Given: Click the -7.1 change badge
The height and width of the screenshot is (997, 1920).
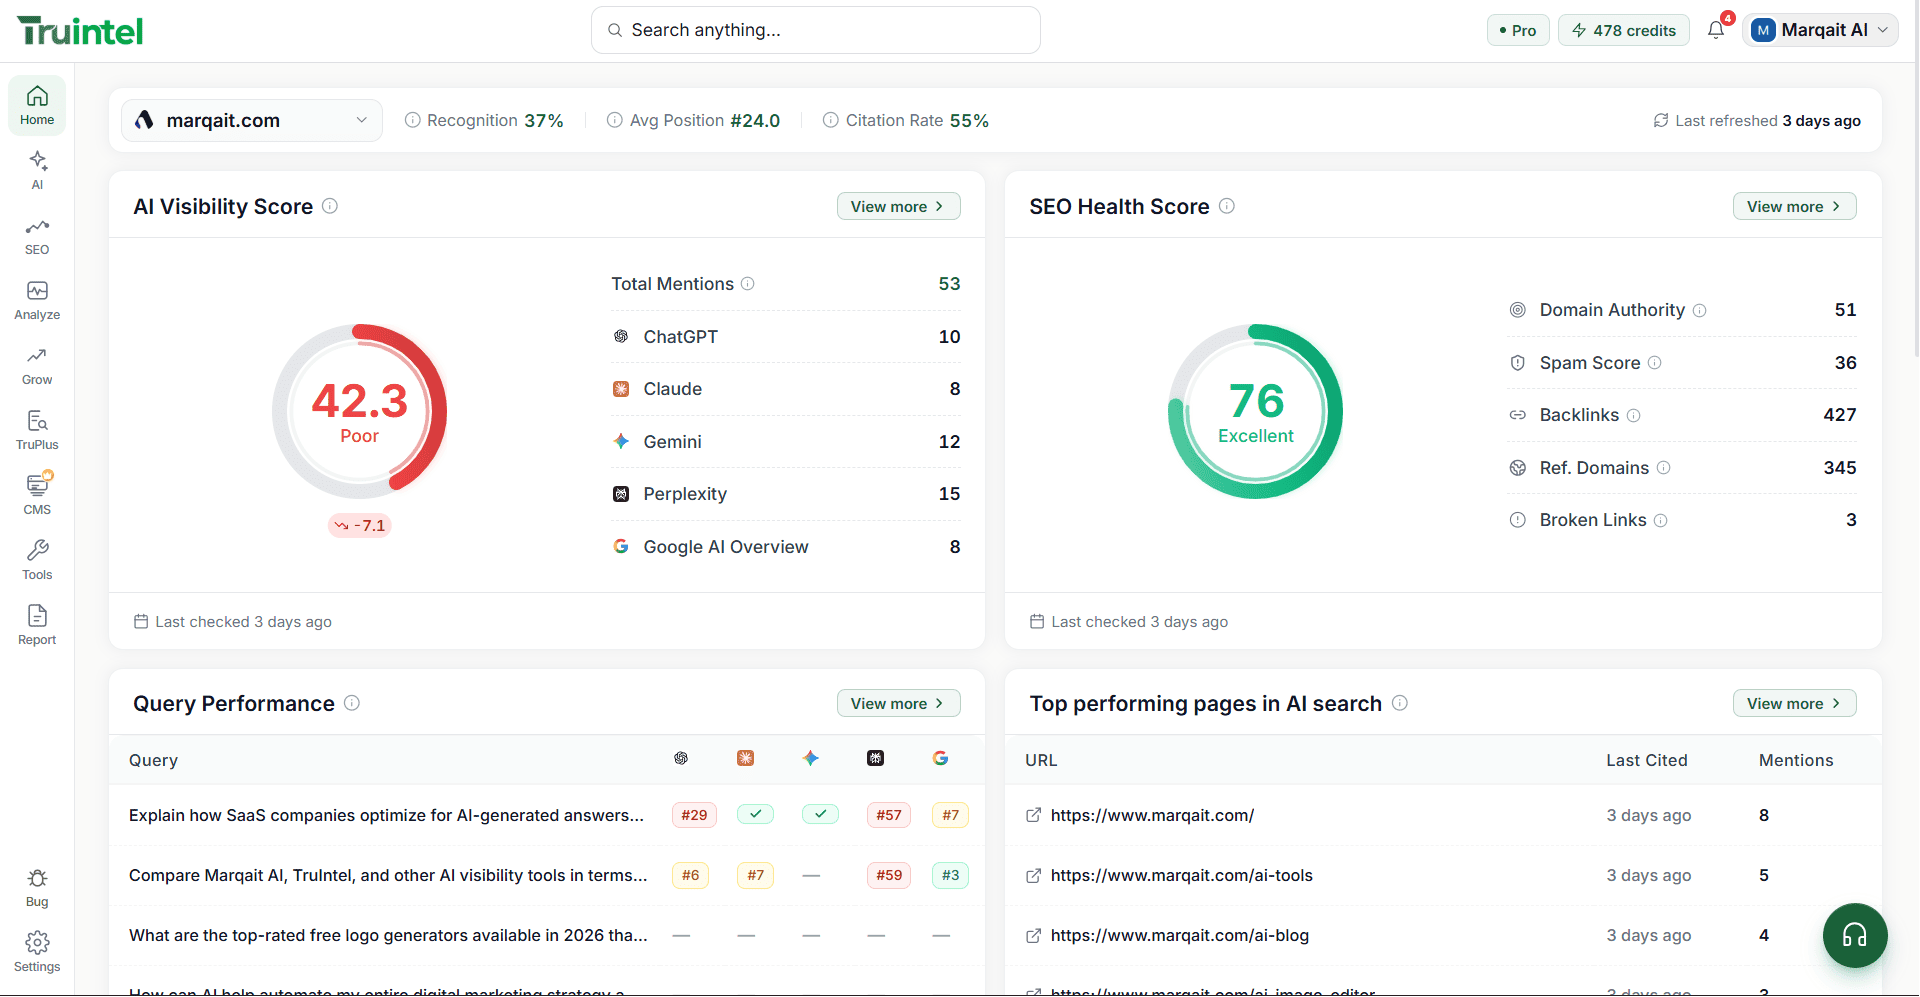Looking at the screenshot, I should 360,526.
